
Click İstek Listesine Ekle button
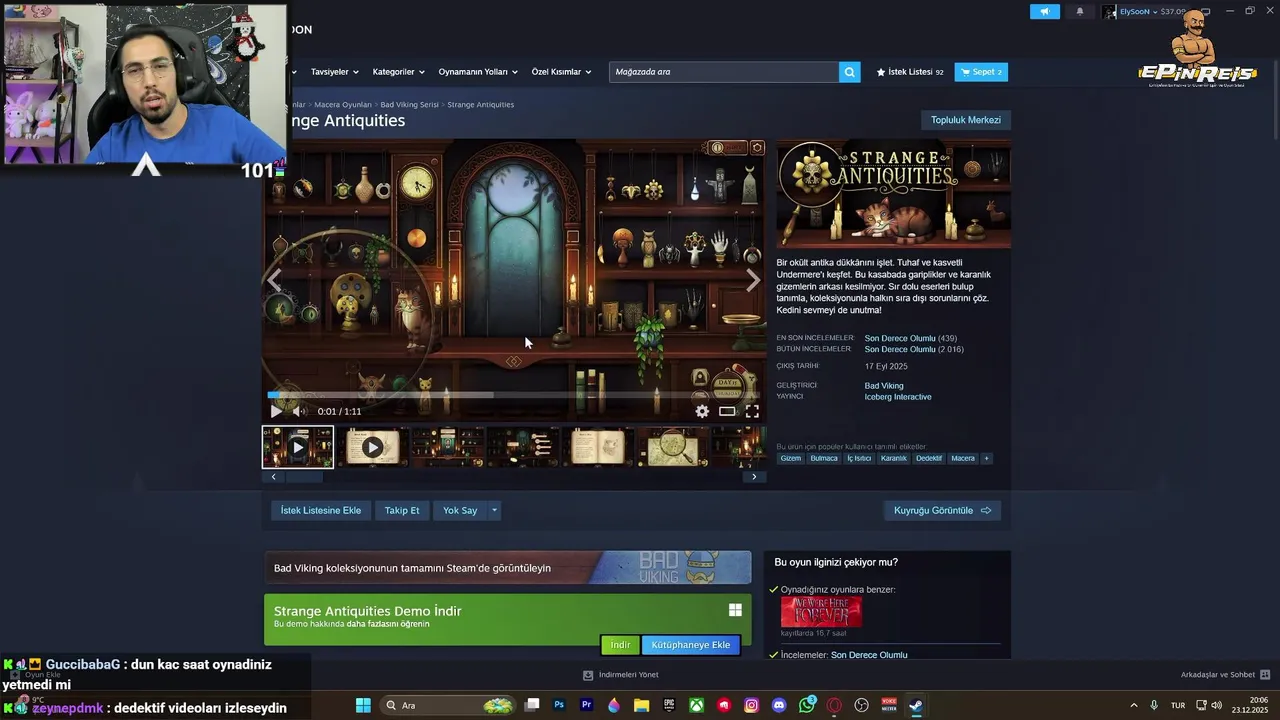321,511
